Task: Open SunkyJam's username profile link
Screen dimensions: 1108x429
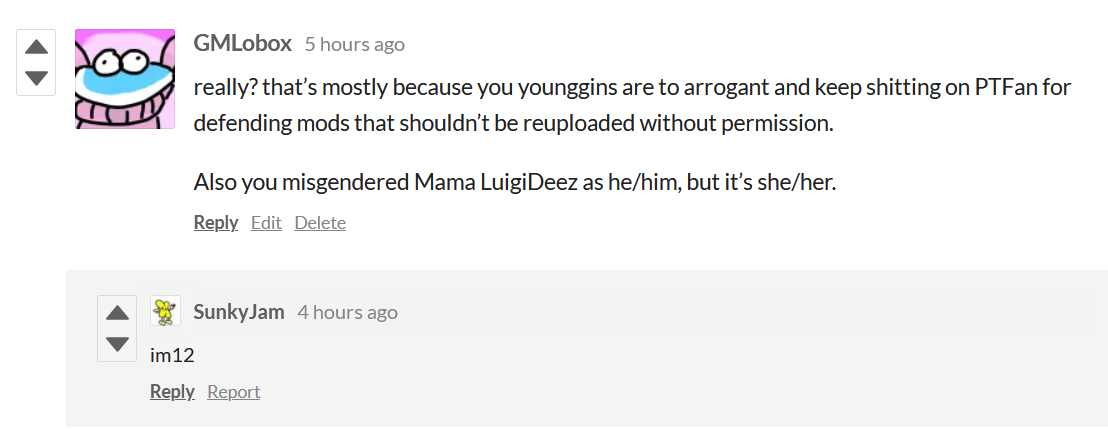Action: (239, 312)
